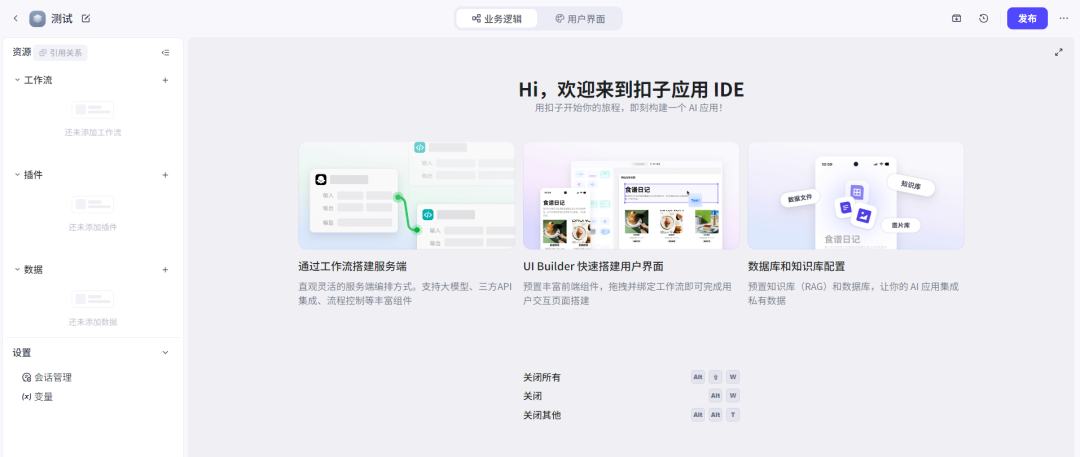
Task: Collapse the 插件 section
Action: pos(17,175)
